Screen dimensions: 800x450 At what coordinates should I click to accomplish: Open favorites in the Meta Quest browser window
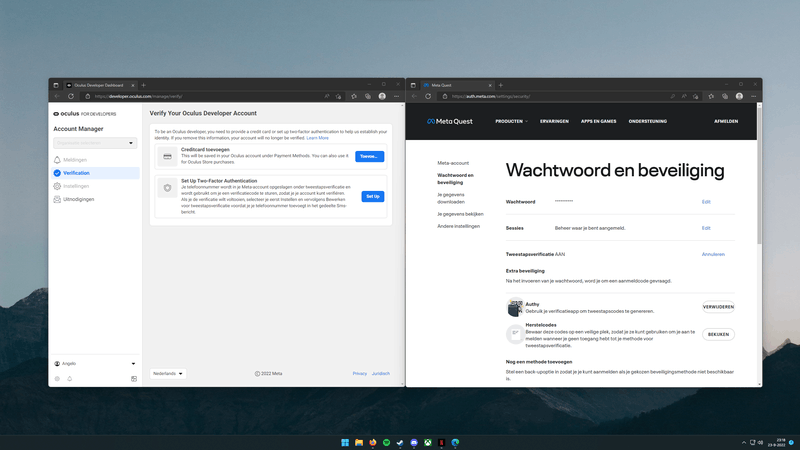(711, 96)
